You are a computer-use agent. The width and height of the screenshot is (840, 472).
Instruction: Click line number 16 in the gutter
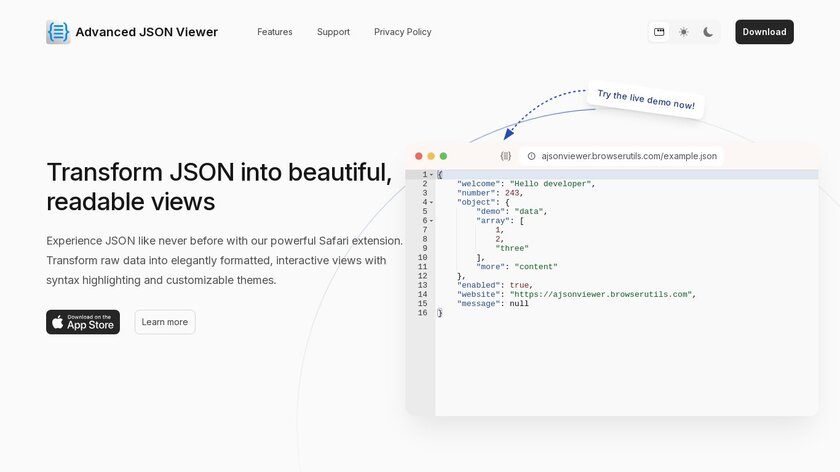tap(423, 313)
